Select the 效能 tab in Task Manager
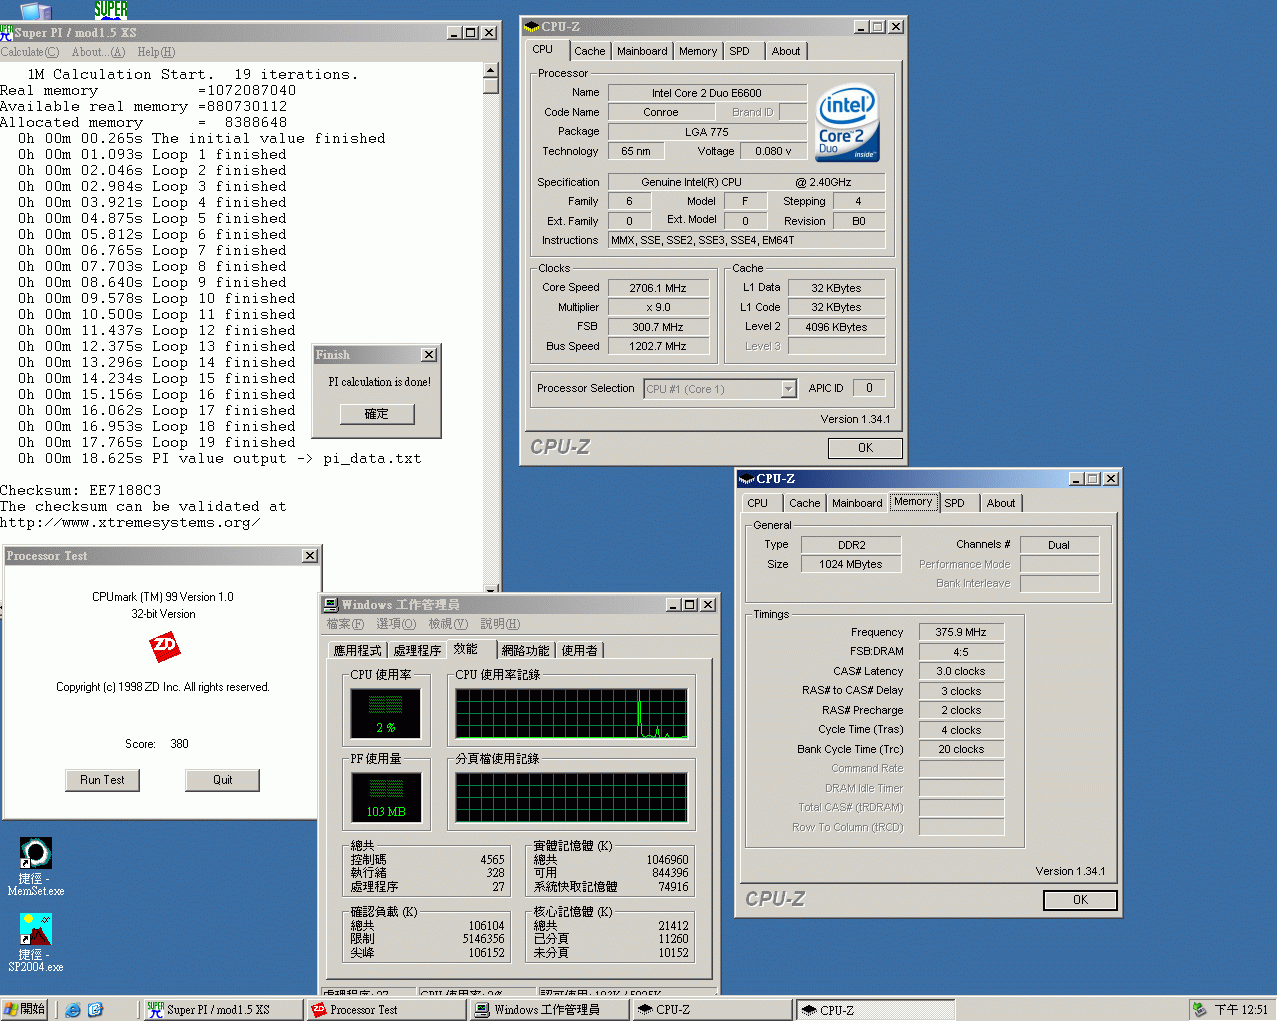1277x1021 pixels. tap(467, 649)
